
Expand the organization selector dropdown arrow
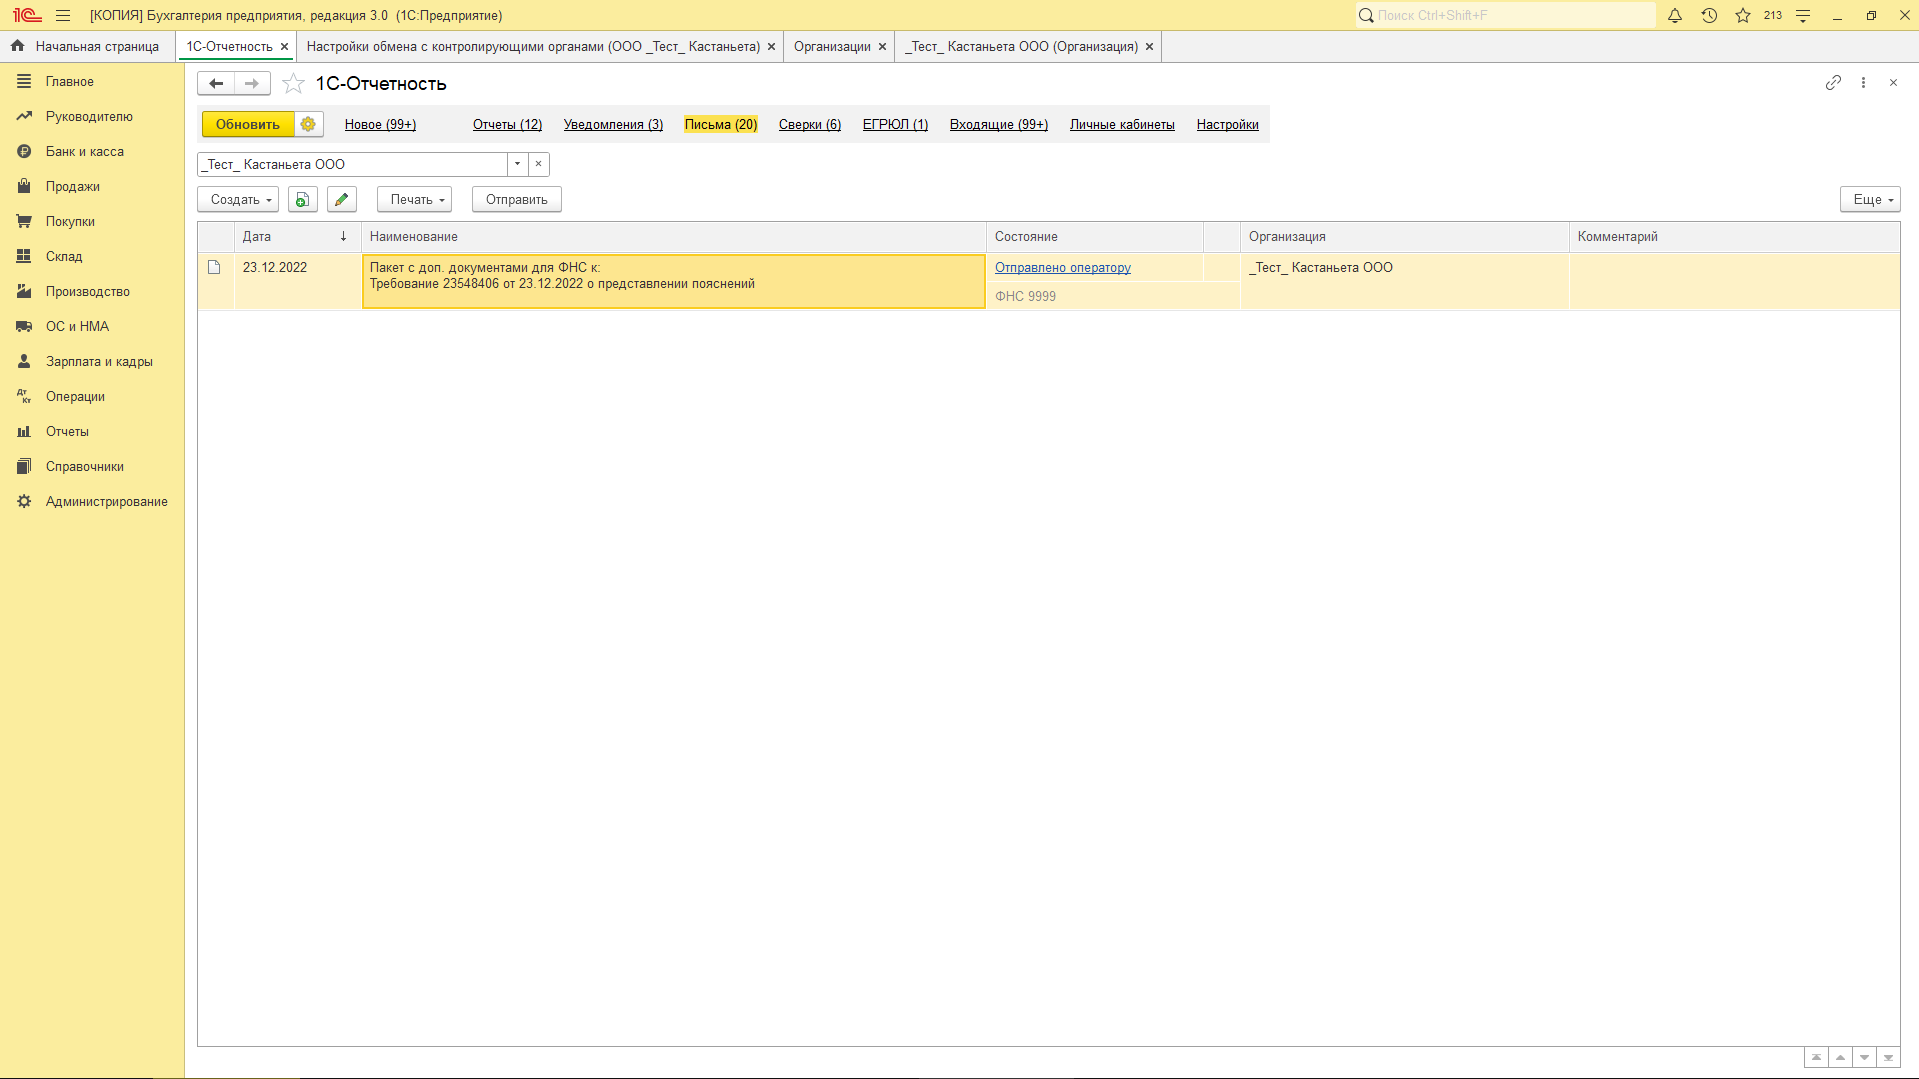[517, 164]
